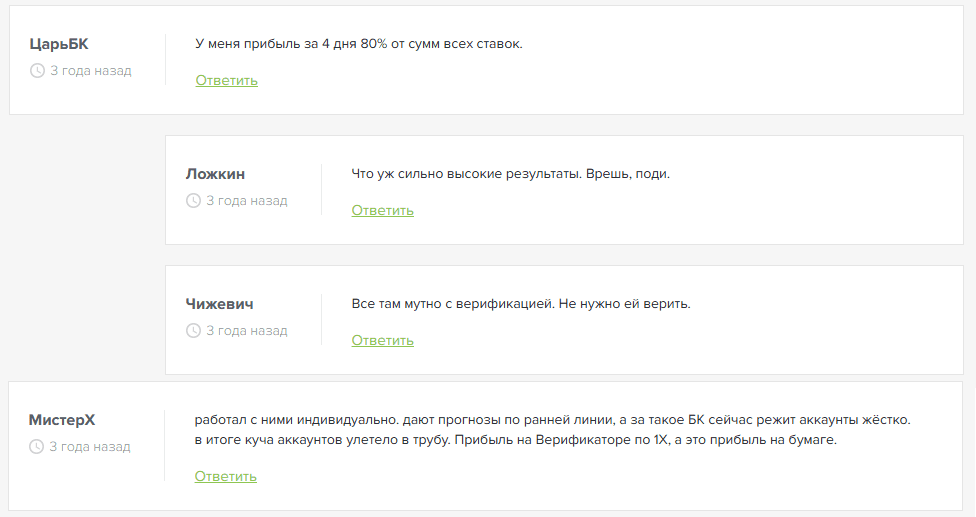Click the clock icon under Ложкин
The height and width of the screenshot is (517, 976).
pos(194,201)
